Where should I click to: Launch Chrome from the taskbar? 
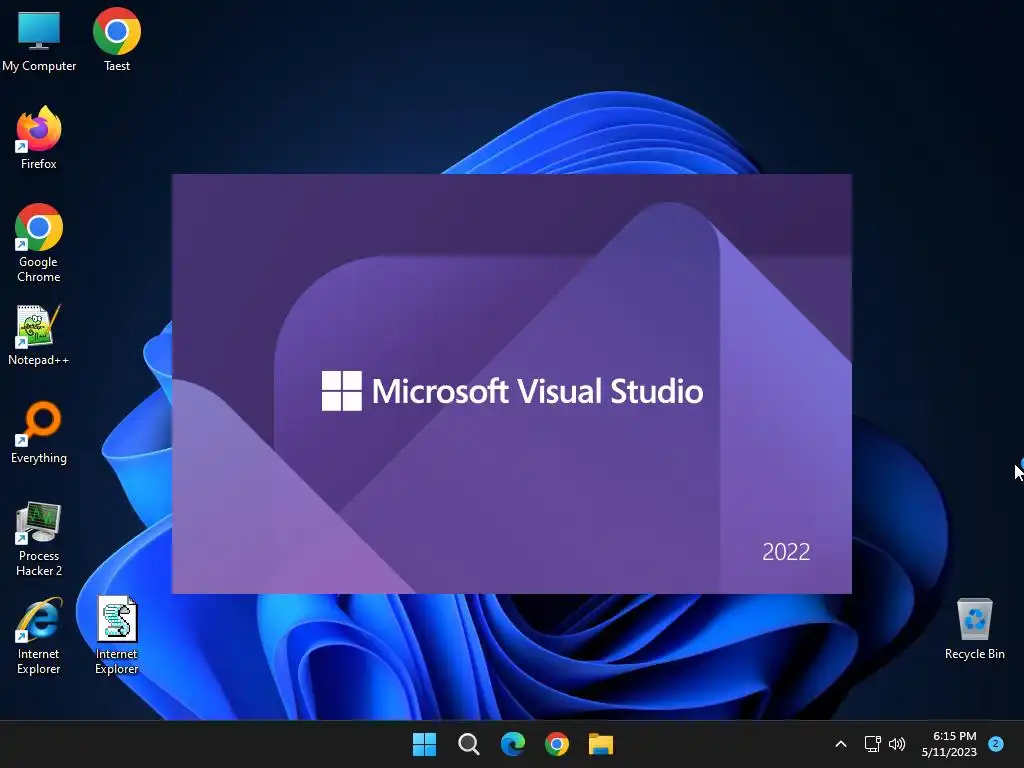(556, 744)
